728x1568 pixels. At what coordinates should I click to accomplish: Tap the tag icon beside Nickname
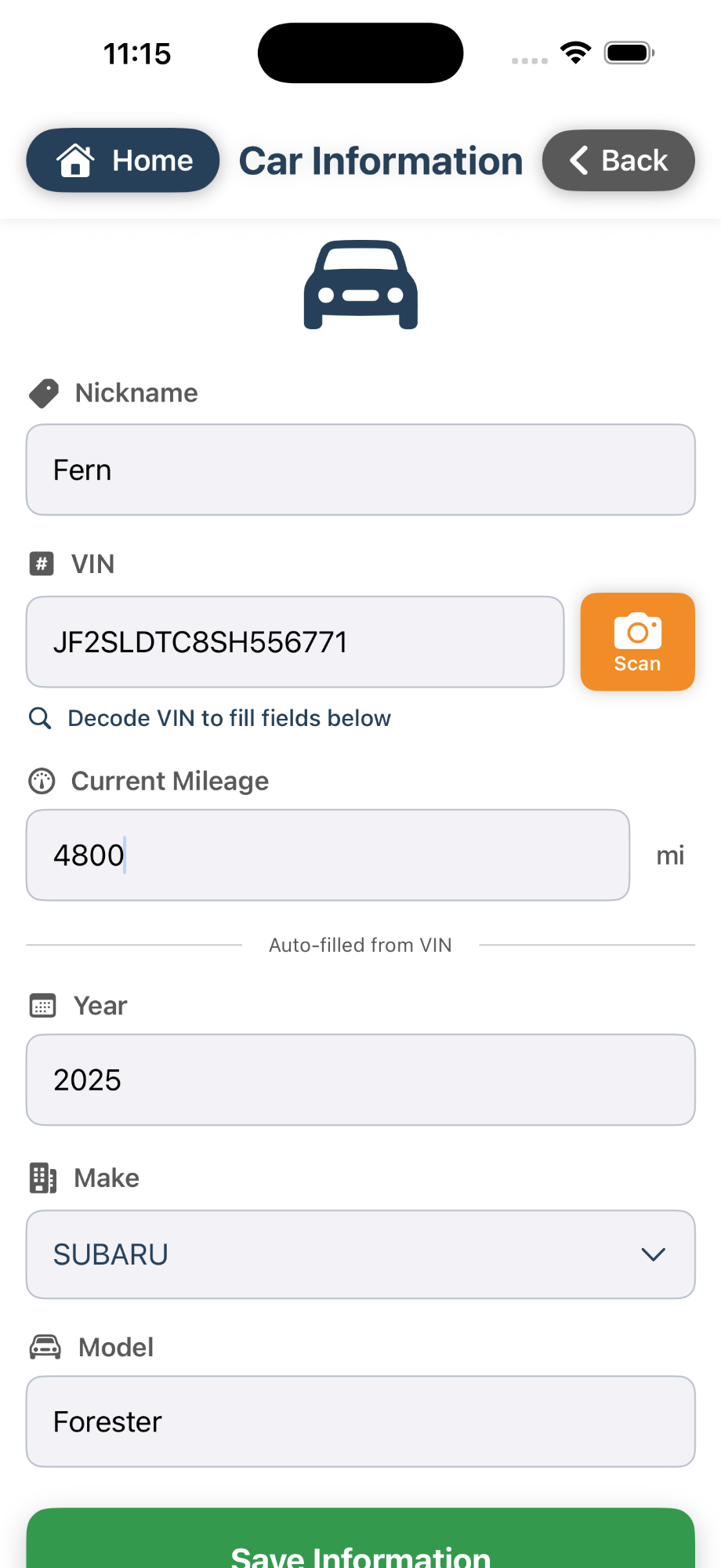tap(43, 393)
